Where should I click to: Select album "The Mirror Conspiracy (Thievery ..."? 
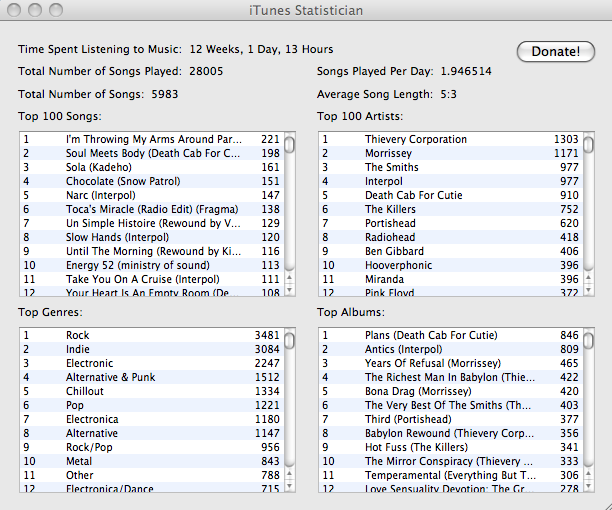tap(451, 462)
